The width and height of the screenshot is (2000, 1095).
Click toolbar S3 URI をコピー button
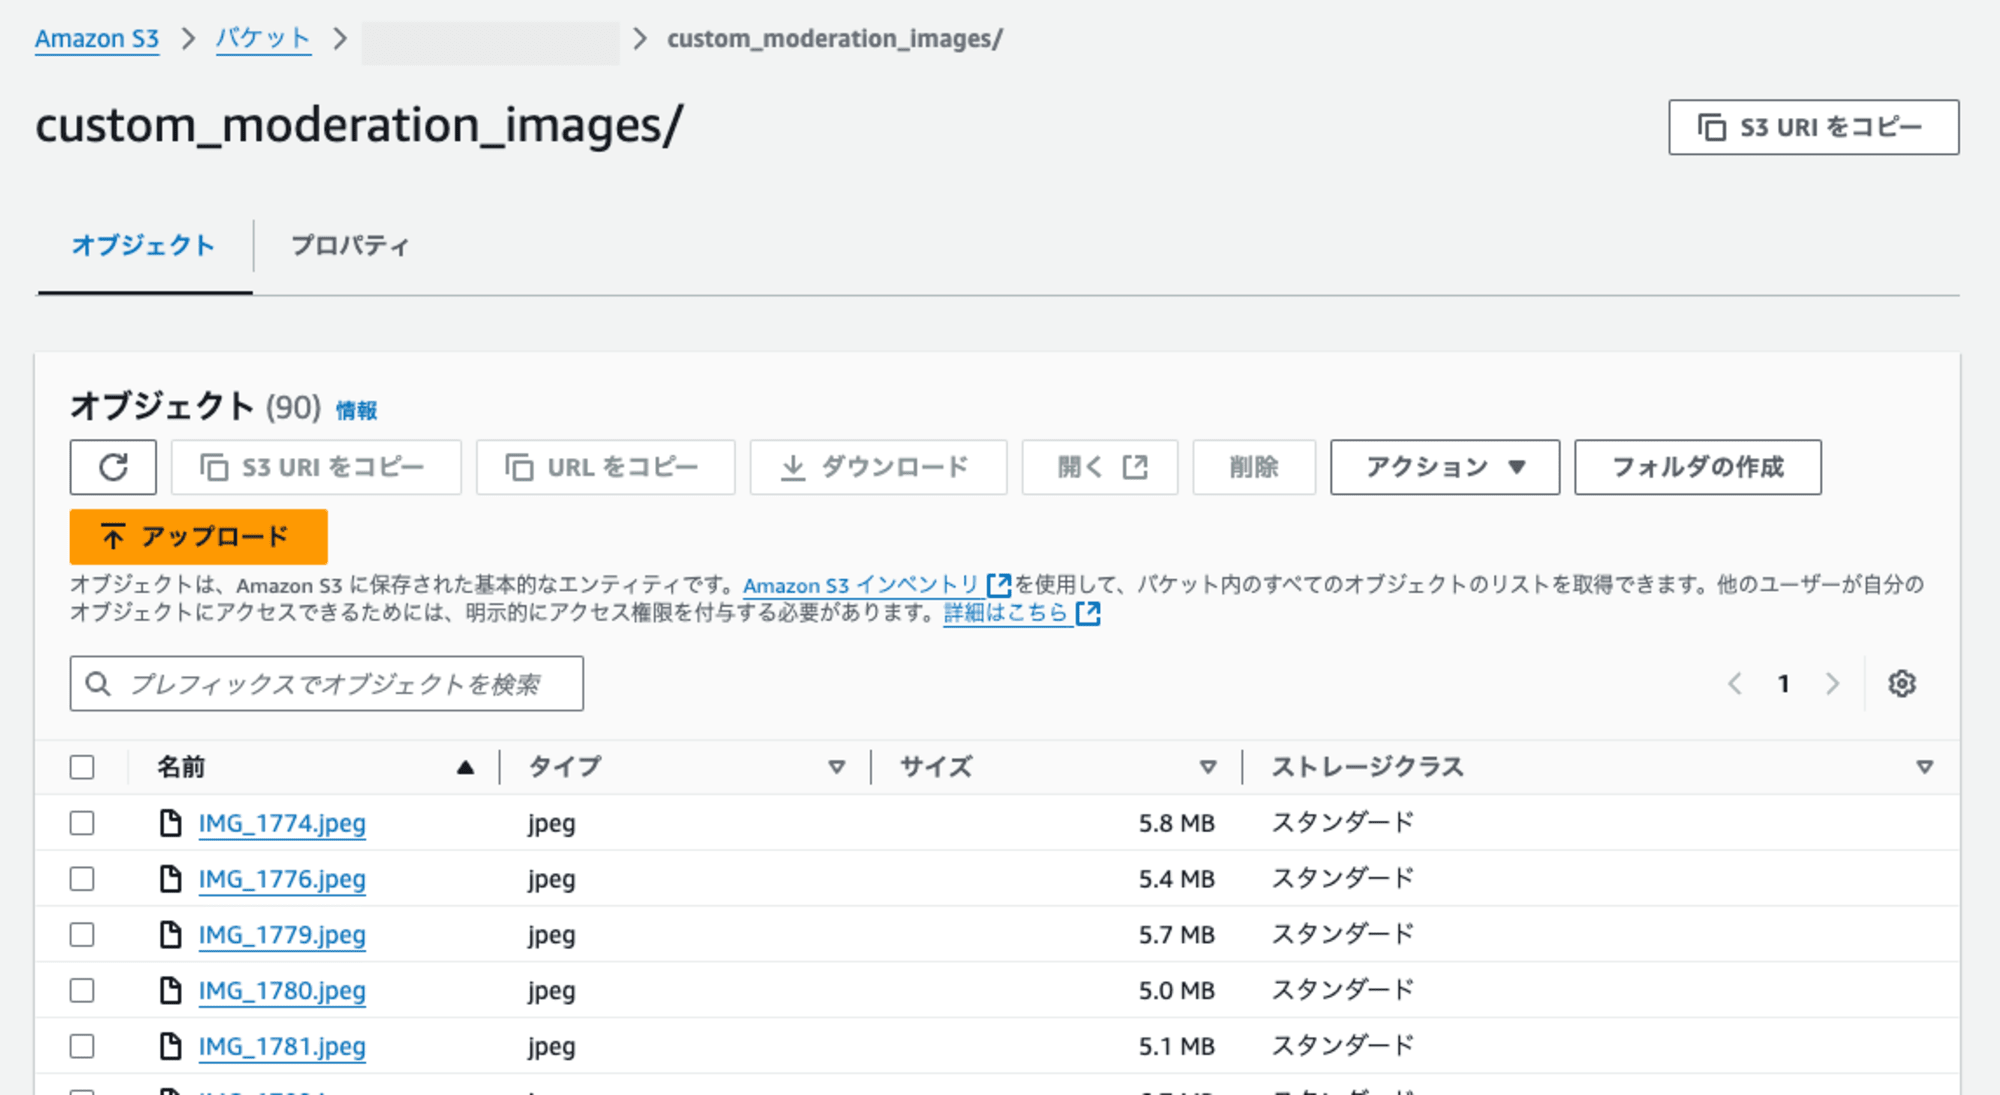pyautogui.click(x=316, y=467)
